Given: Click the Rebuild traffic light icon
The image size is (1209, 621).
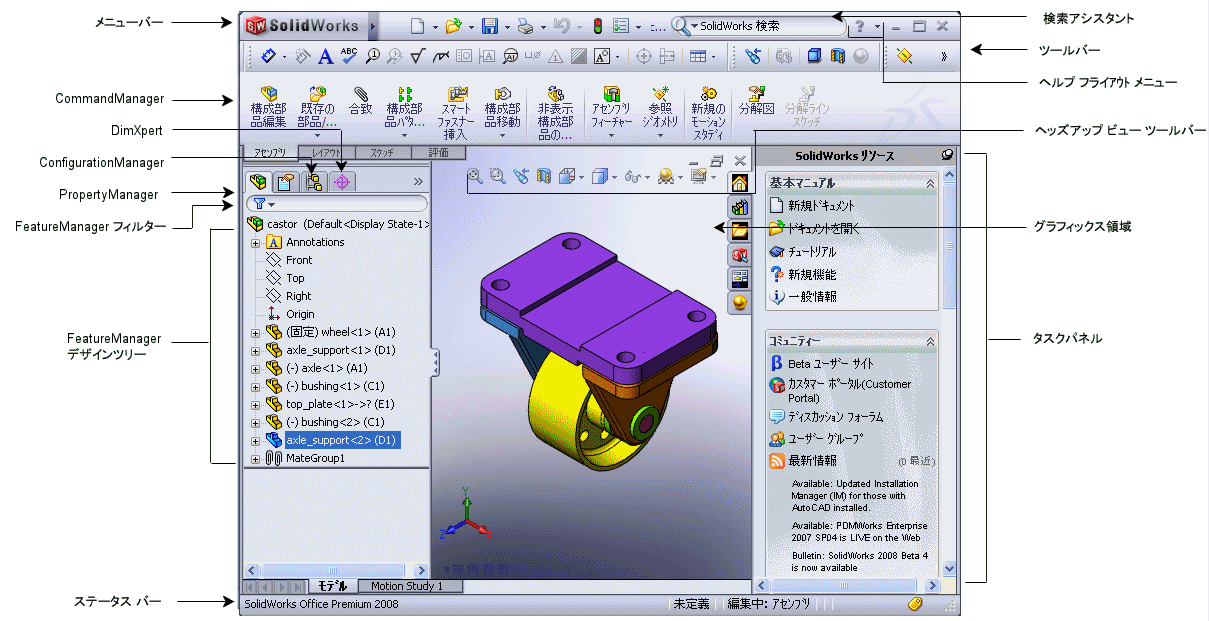Looking at the screenshot, I should click(598, 26).
